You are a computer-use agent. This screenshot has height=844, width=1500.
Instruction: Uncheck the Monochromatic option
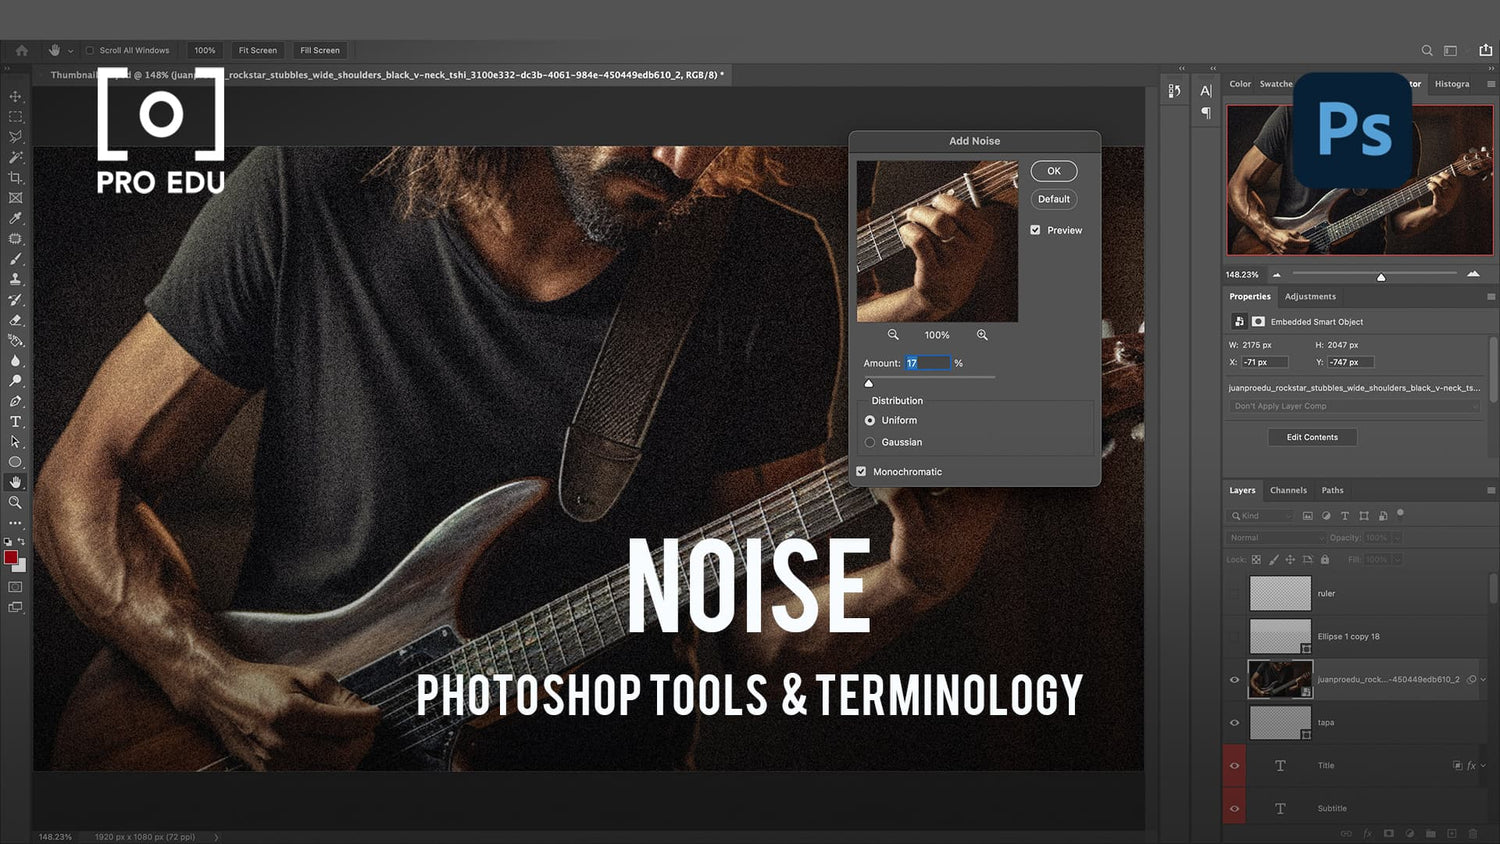coord(861,471)
